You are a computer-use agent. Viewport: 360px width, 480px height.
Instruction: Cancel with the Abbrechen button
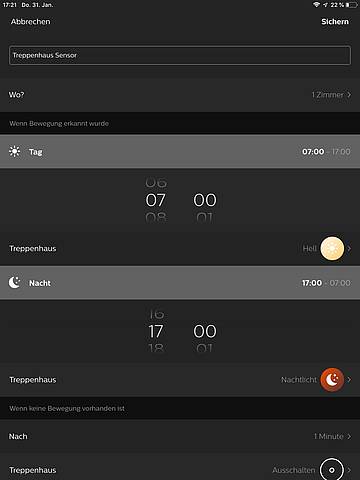(30, 22)
